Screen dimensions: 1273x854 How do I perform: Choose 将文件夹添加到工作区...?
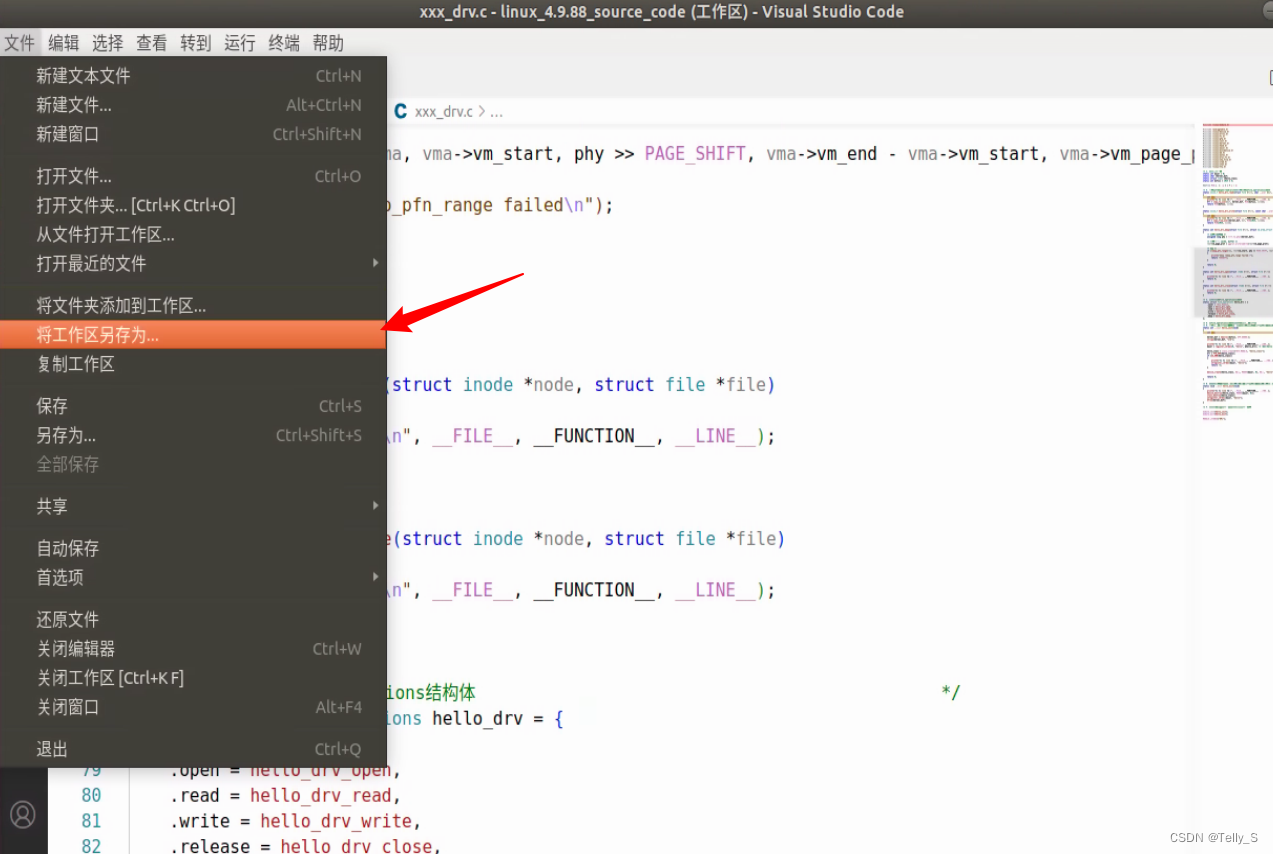(x=193, y=306)
